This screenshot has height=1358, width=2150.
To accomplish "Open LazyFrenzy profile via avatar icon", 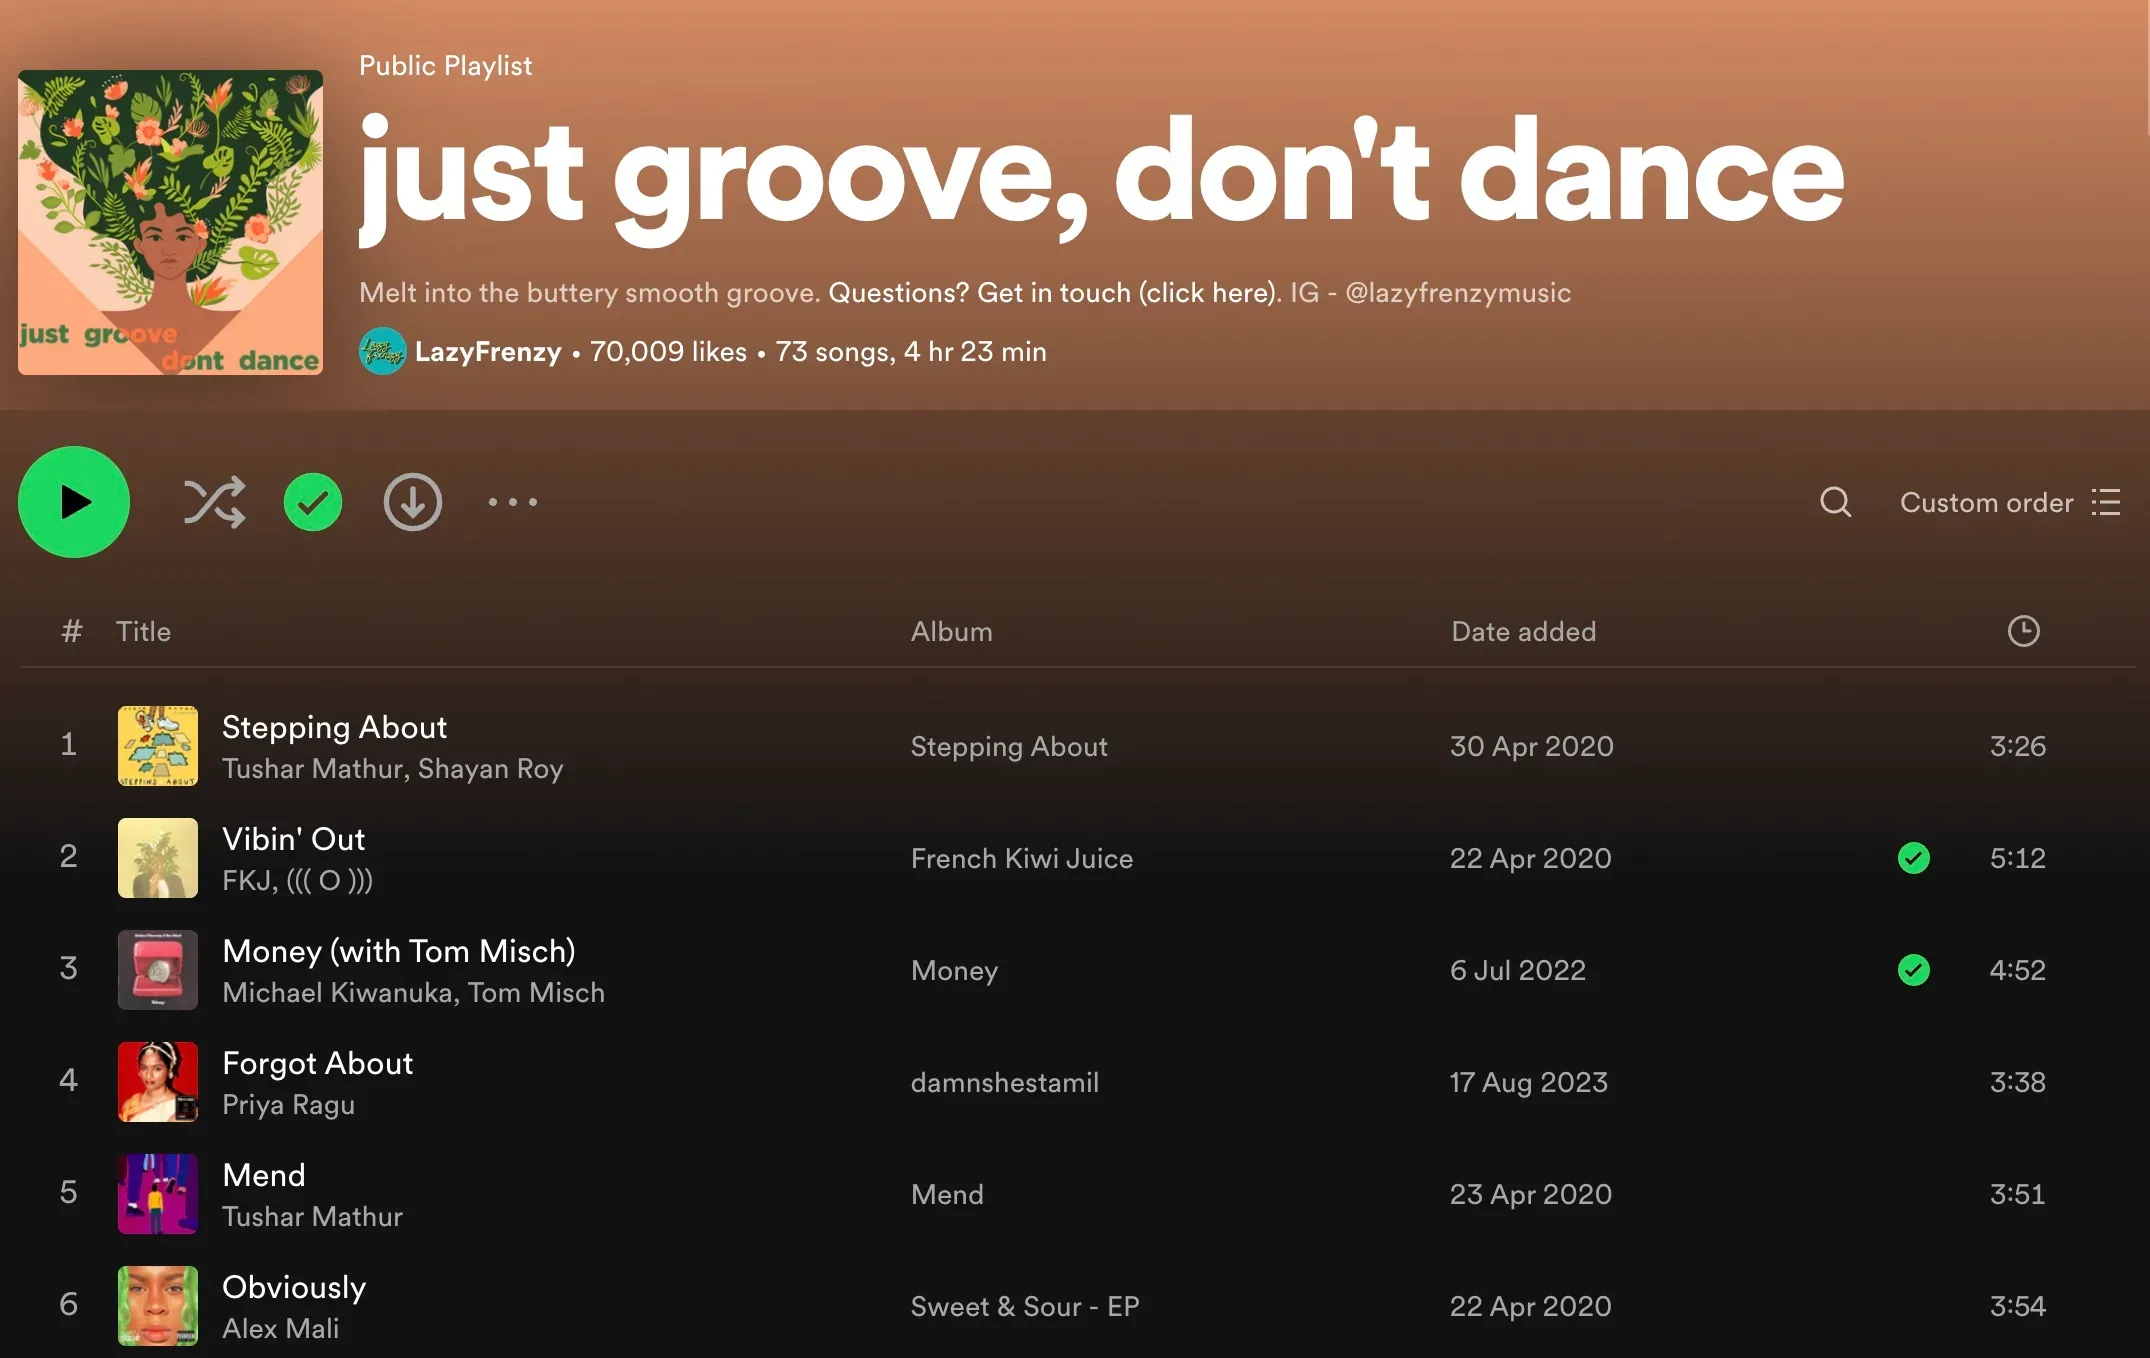I will click(x=382, y=351).
